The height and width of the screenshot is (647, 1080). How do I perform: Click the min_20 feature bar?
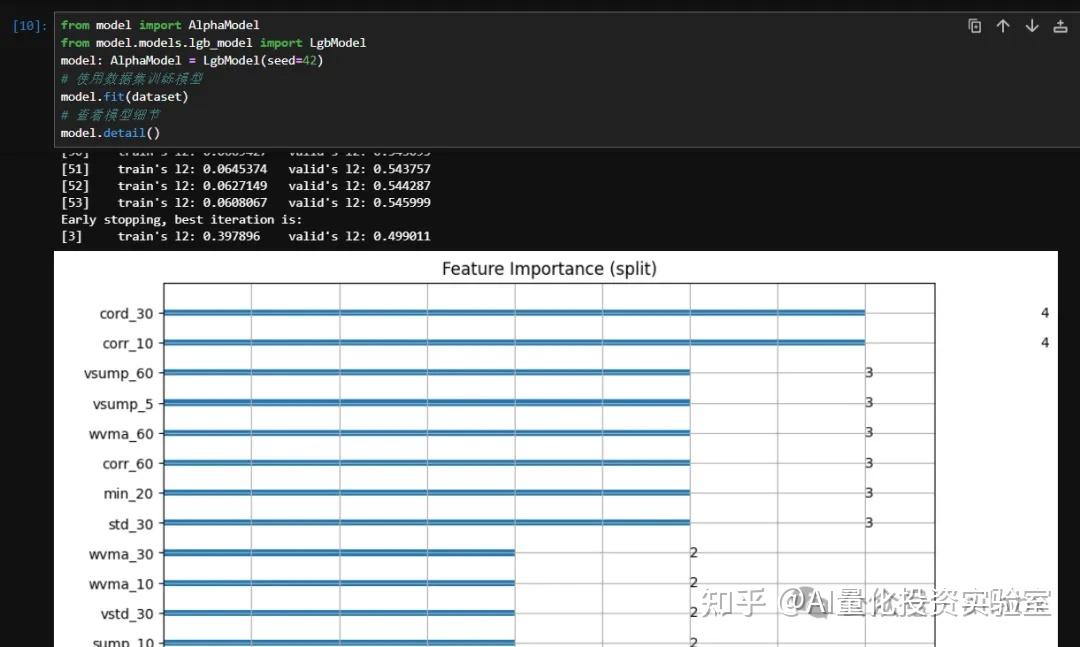coord(426,493)
